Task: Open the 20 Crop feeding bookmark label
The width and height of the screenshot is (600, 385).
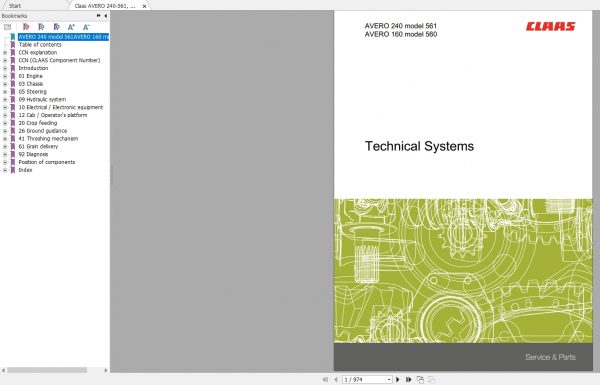Action: (38, 123)
